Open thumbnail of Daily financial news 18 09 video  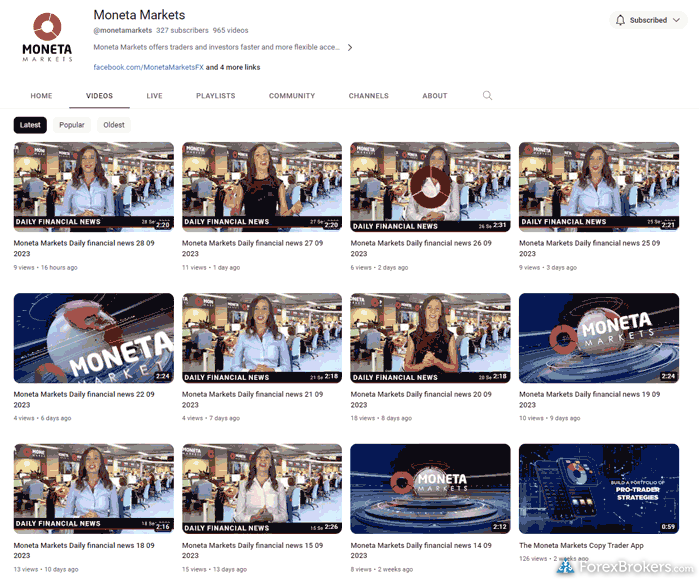[94, 489]
